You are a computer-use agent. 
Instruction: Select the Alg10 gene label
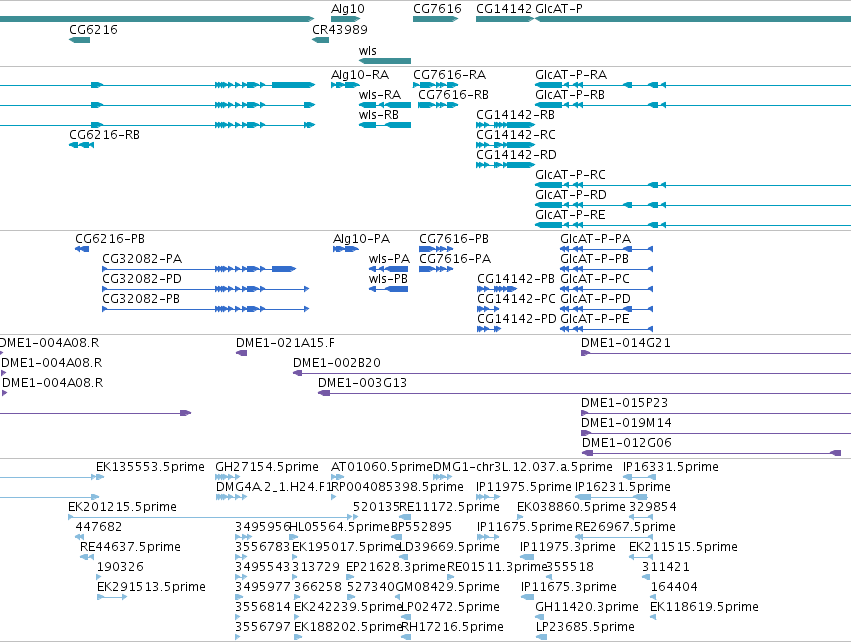coord(348,9)
